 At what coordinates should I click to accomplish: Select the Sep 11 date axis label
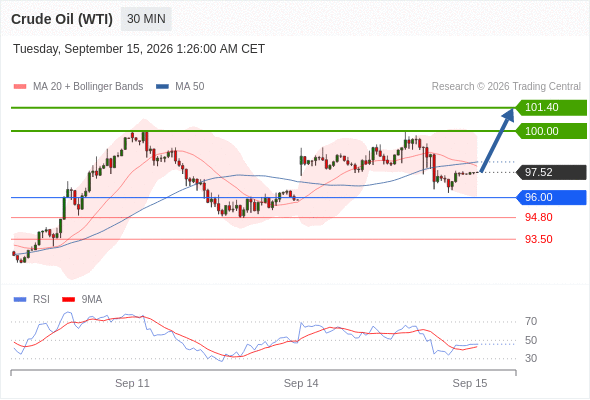click(x=132, y=383)
